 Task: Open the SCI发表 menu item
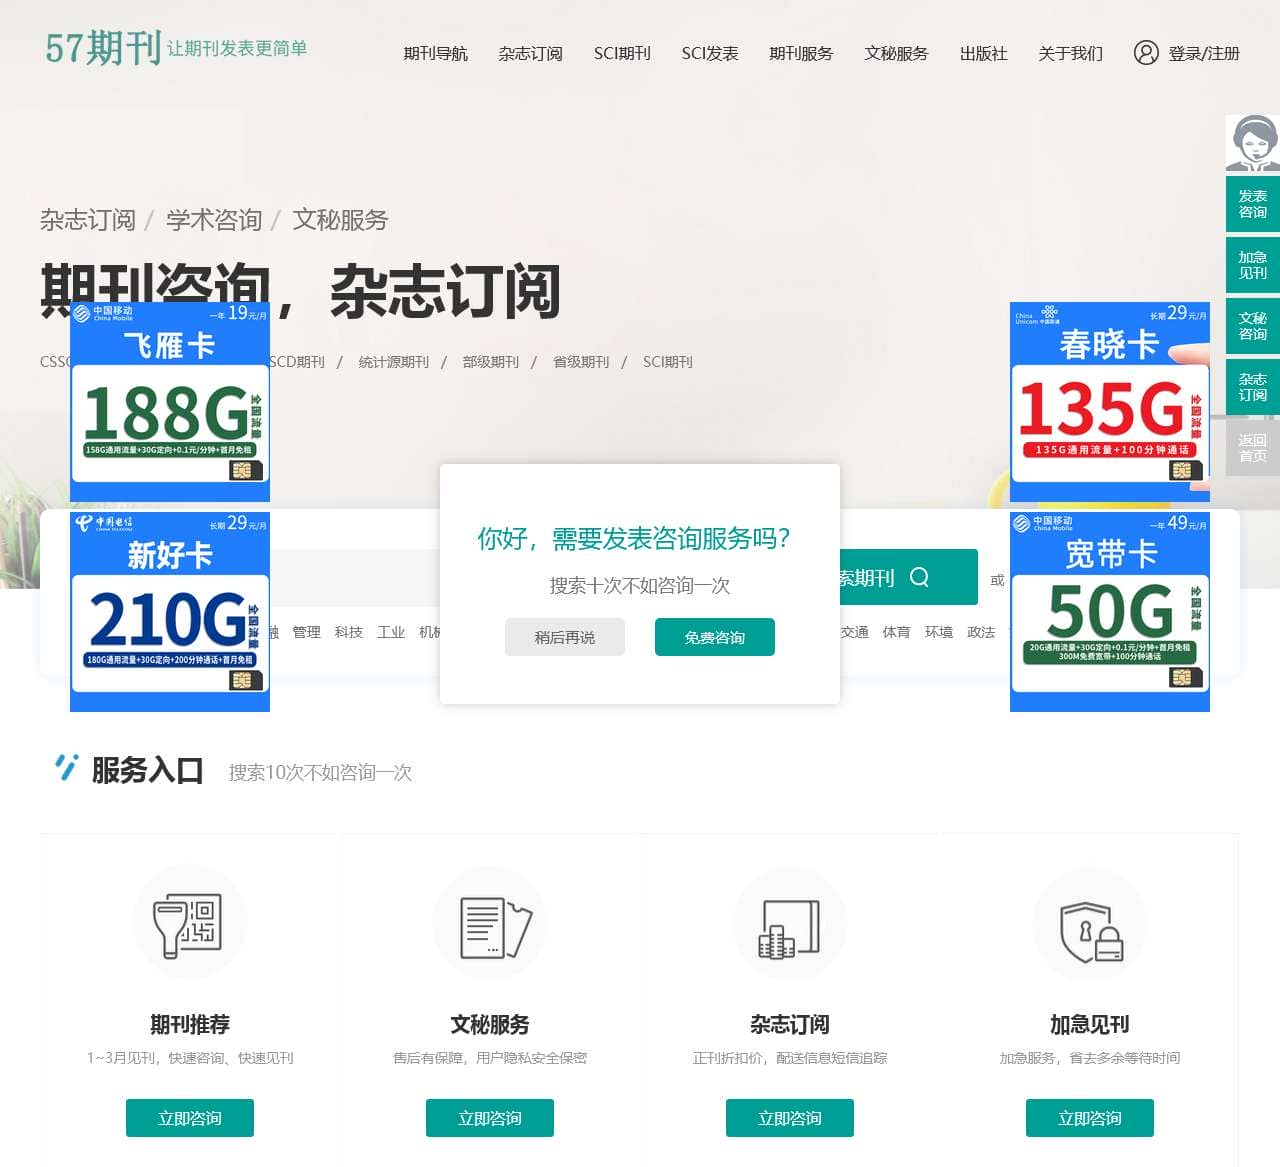click(710, 53)
